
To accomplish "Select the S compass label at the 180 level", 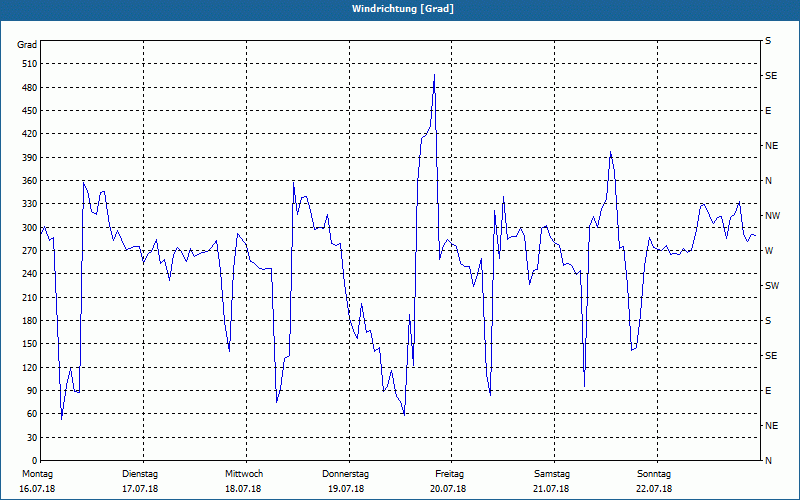I will pos(768,321).
